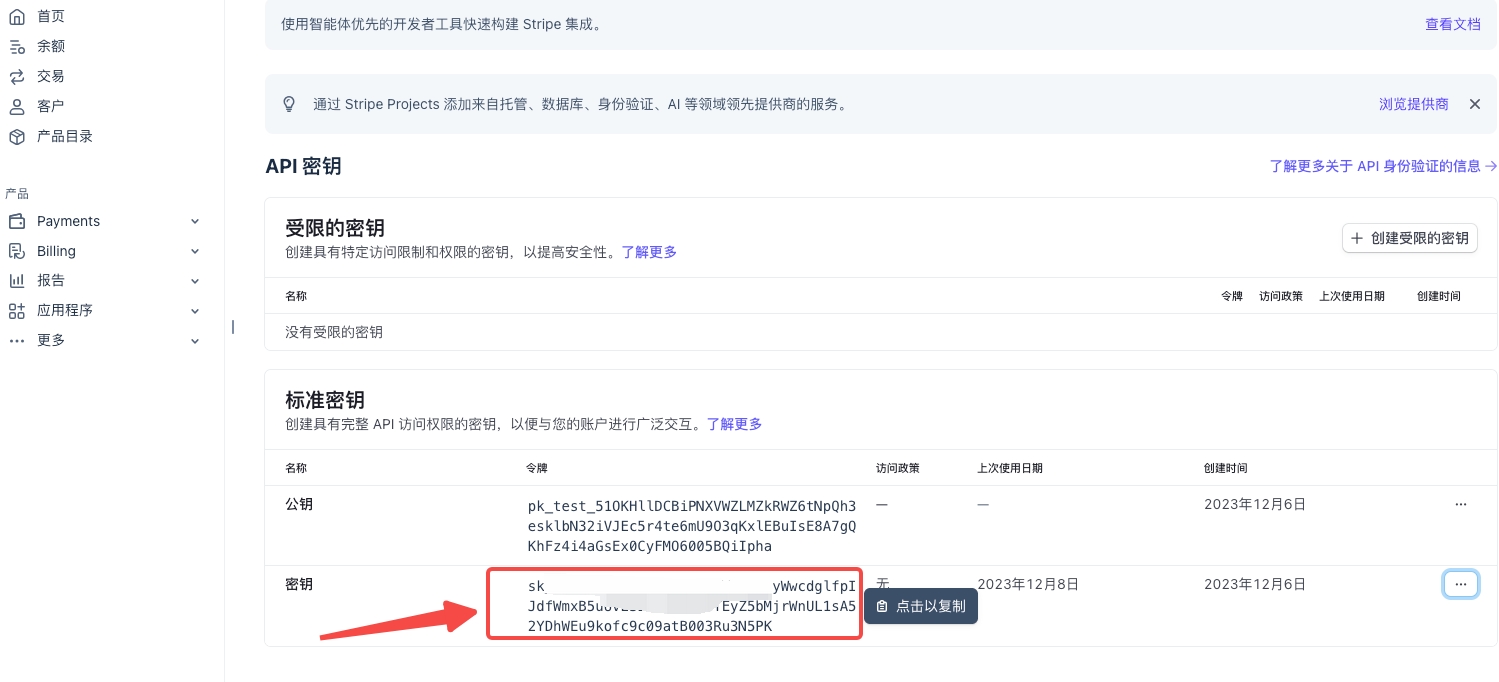This screenshot has width=1499, height=682.
Task: Open 交易 transactions via its arrows icon
Action: coord(16,76)
